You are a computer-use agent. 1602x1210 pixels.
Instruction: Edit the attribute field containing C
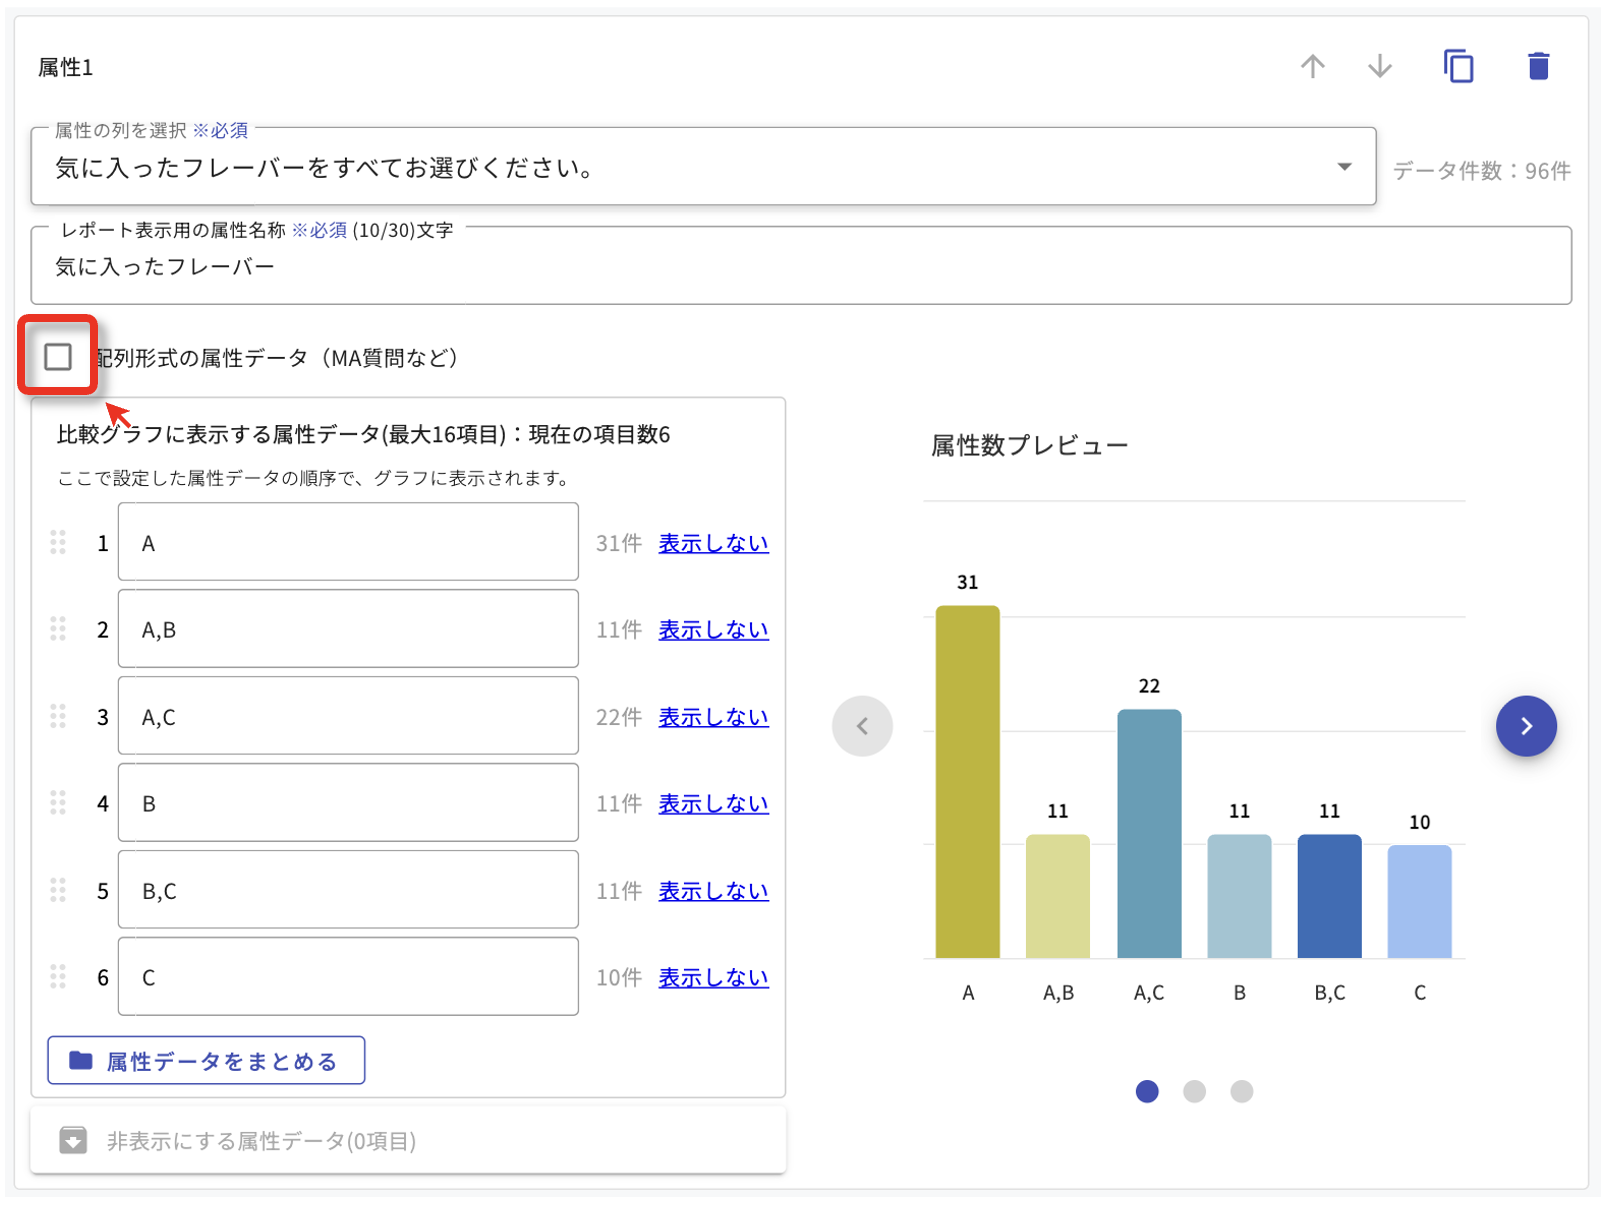tap(348, 977)
